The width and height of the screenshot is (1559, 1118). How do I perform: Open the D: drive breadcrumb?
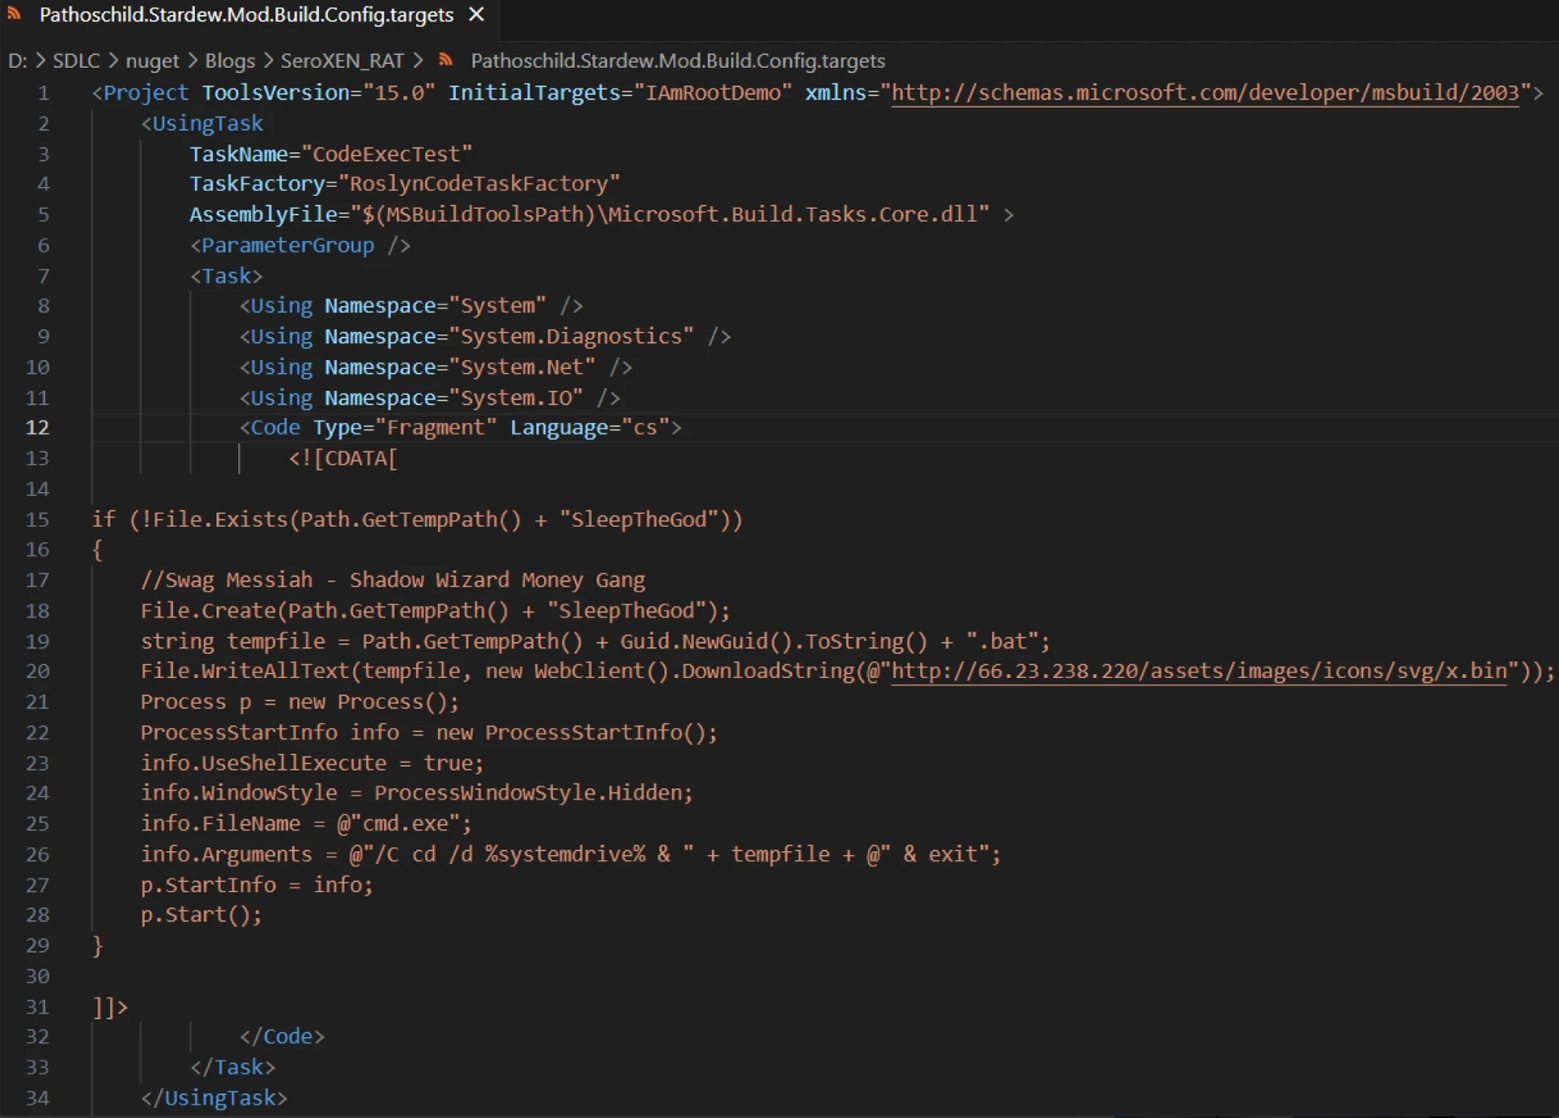[17, 61]
